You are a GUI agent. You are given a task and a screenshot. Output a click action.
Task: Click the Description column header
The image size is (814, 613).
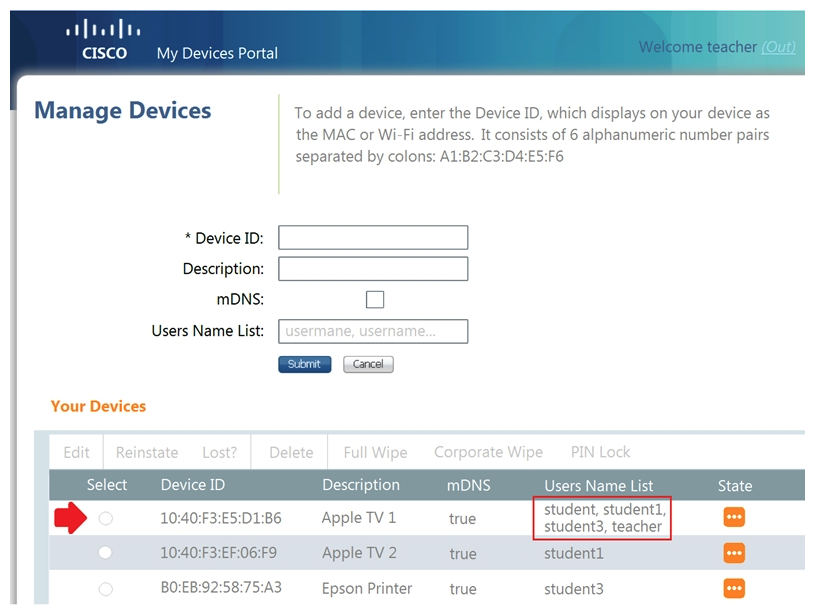[x=361, y=485]
